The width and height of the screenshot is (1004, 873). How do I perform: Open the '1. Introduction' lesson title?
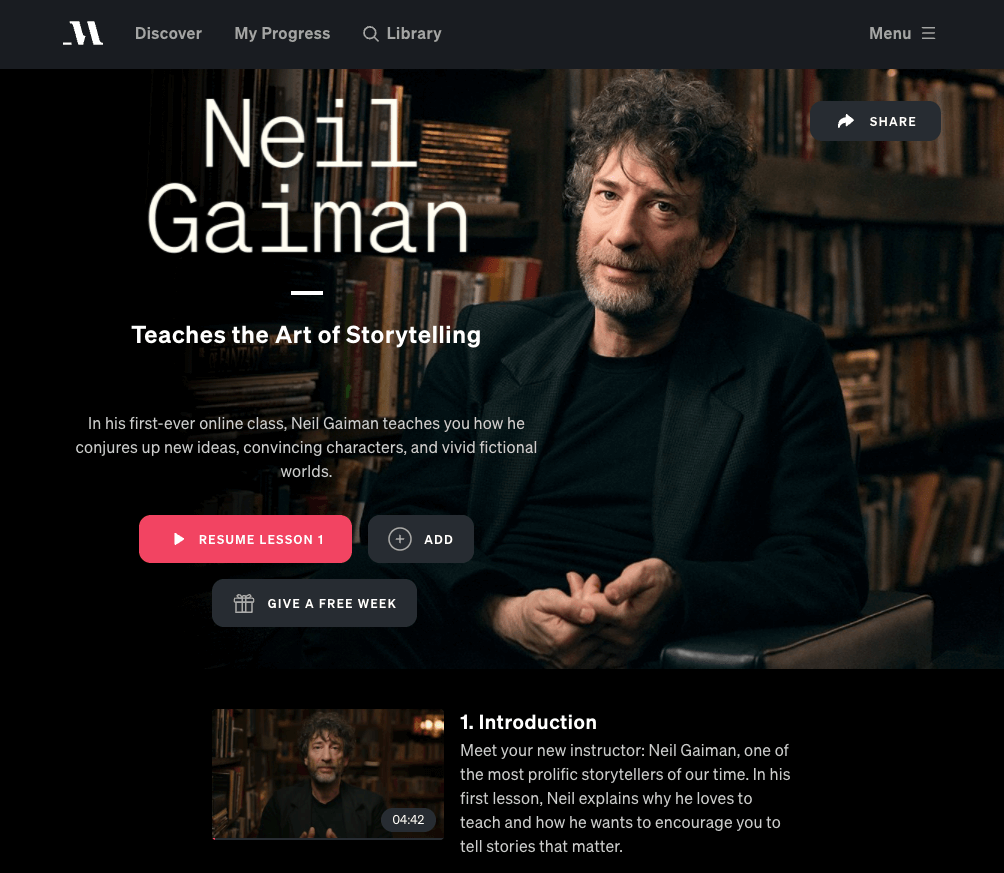tap(528, 722)
